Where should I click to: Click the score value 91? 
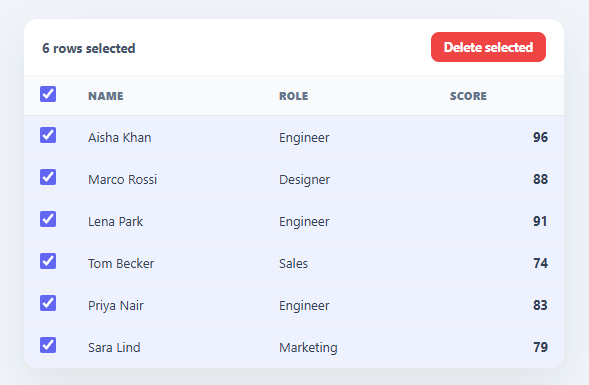click(x=540, y=221)
